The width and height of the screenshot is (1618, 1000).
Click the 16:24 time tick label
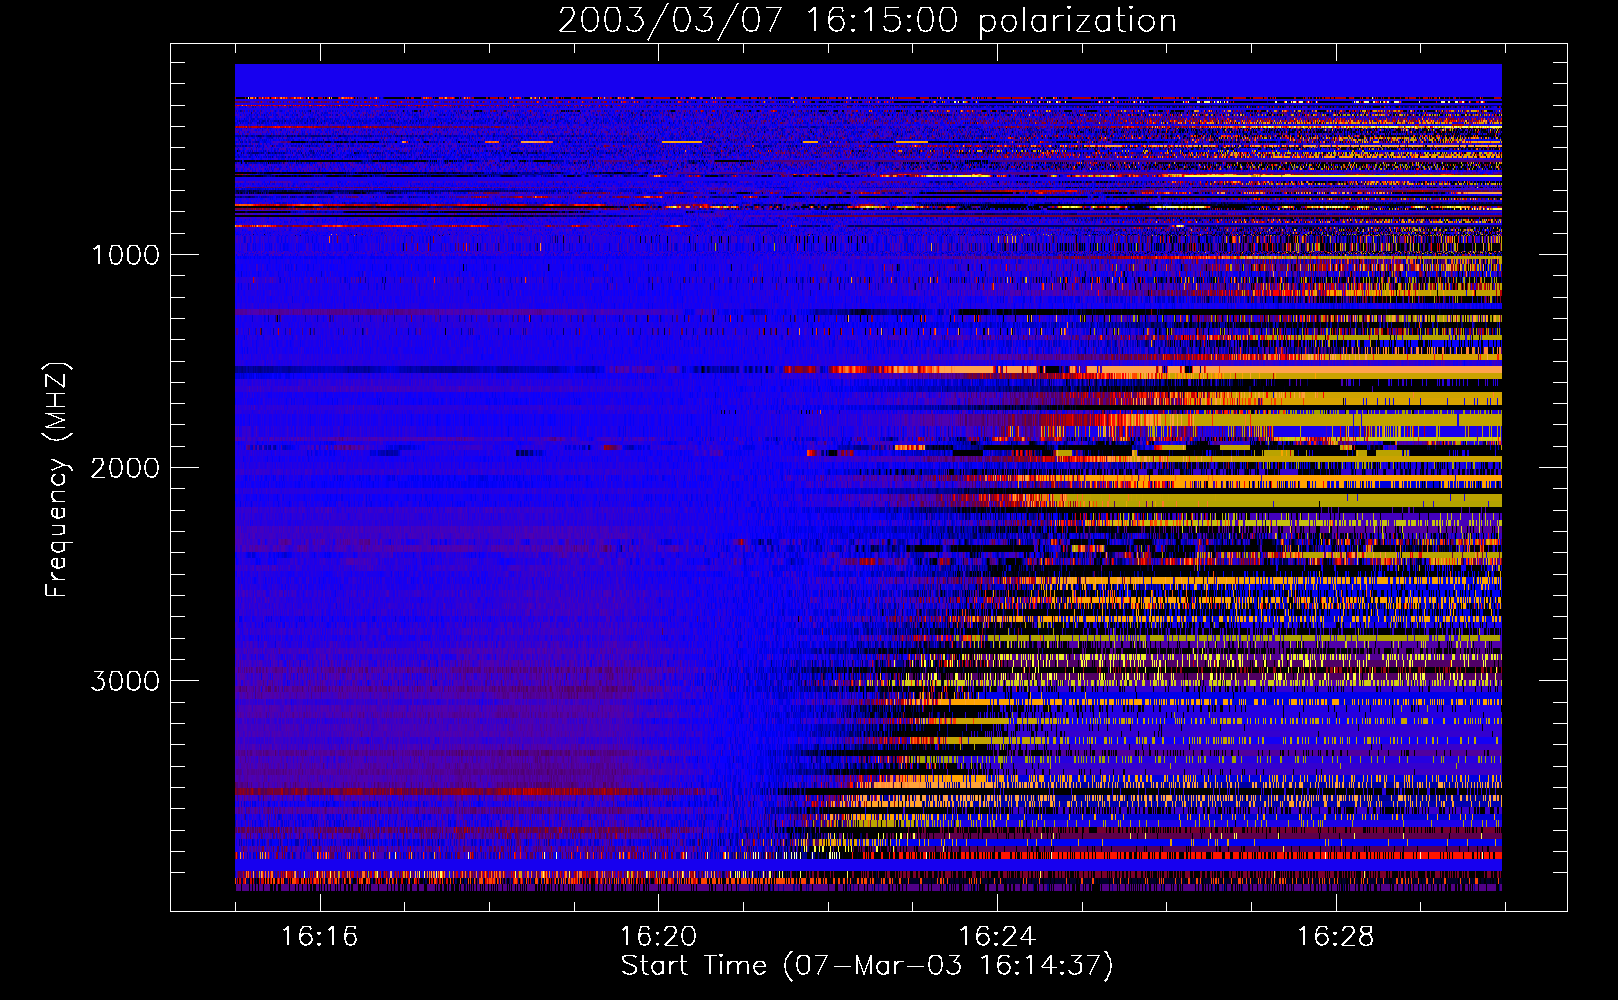click(997, 936)
